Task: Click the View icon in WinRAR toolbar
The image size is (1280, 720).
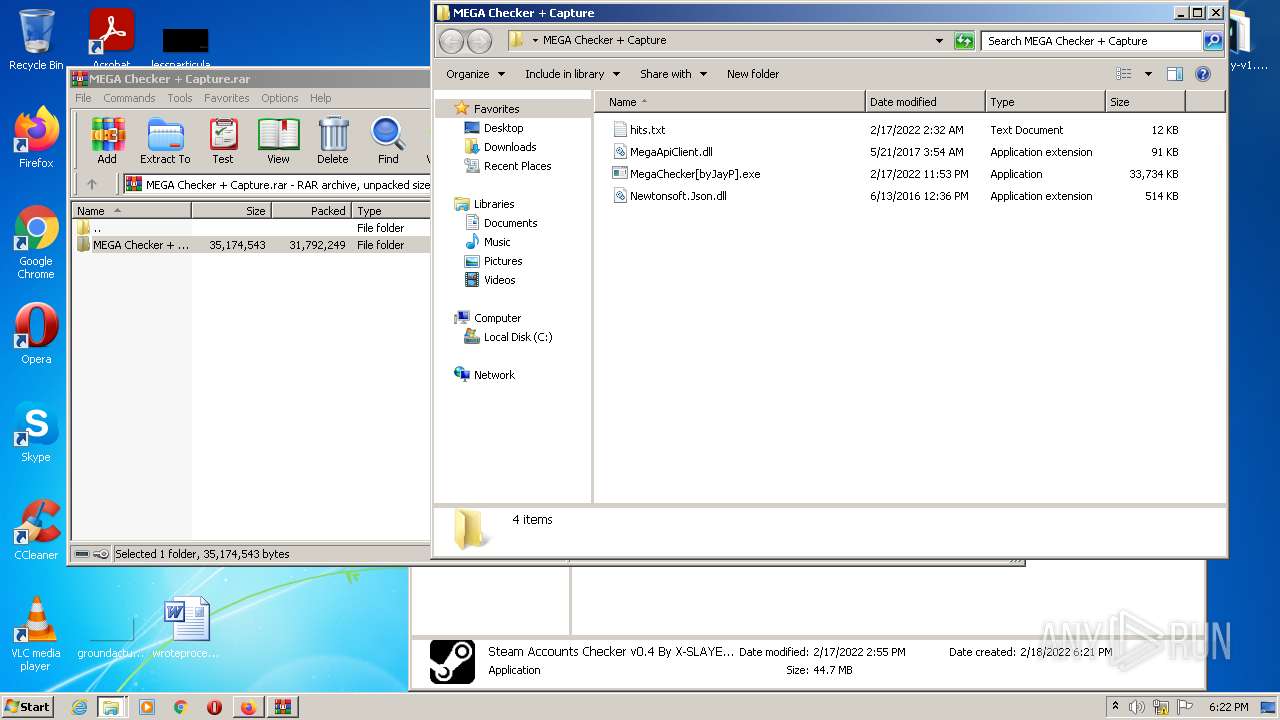Action: point(278,141)
